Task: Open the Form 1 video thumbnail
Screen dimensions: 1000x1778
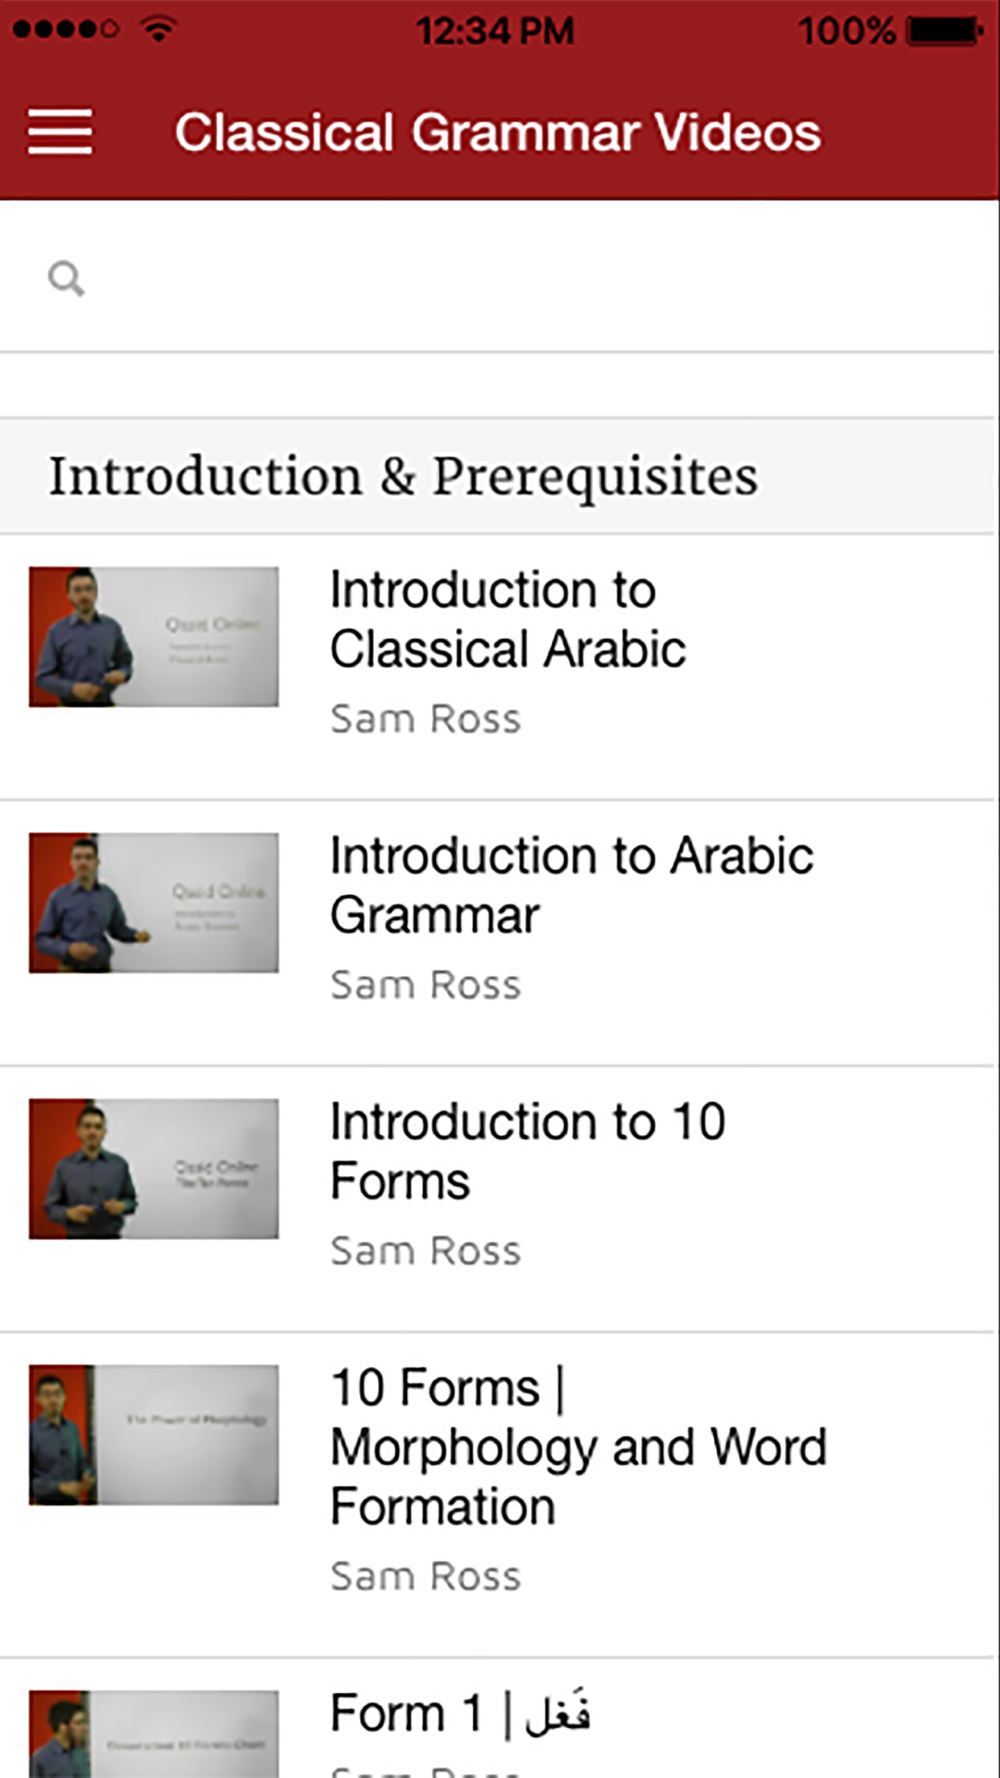Action: click(154, 1733)
